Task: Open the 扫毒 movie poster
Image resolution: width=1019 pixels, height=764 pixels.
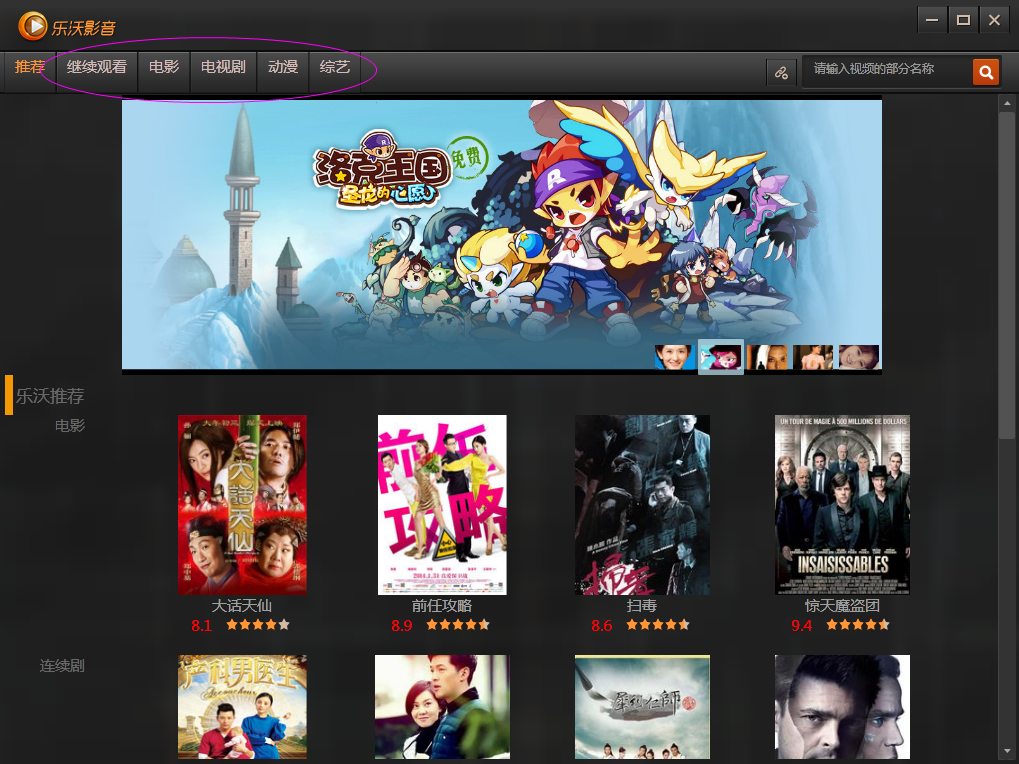Action: [x=642, y=505]
